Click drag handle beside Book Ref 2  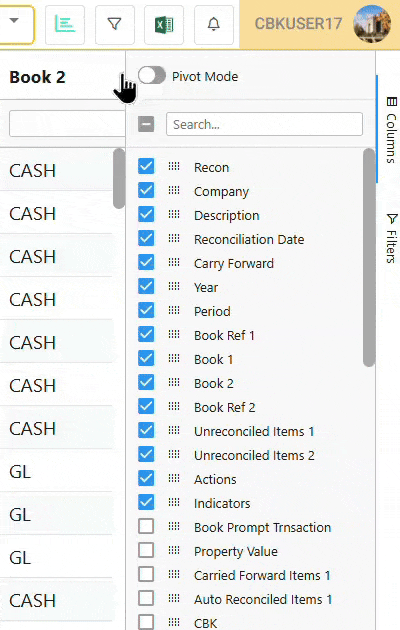point(174,406)
